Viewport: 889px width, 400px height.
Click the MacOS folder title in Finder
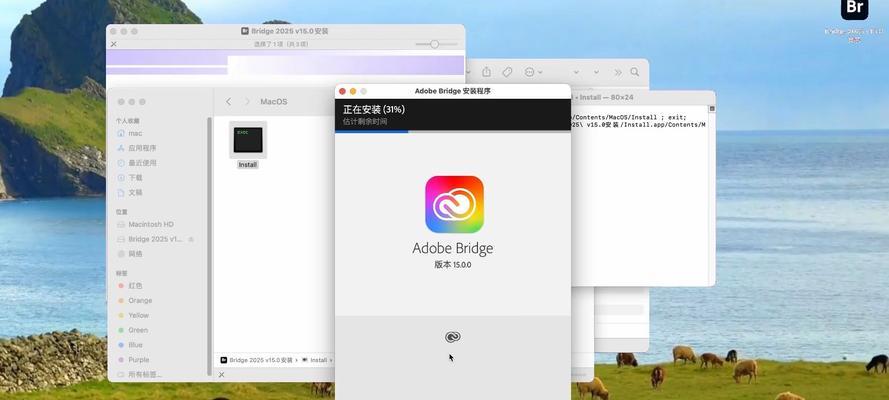coord(273,101)
